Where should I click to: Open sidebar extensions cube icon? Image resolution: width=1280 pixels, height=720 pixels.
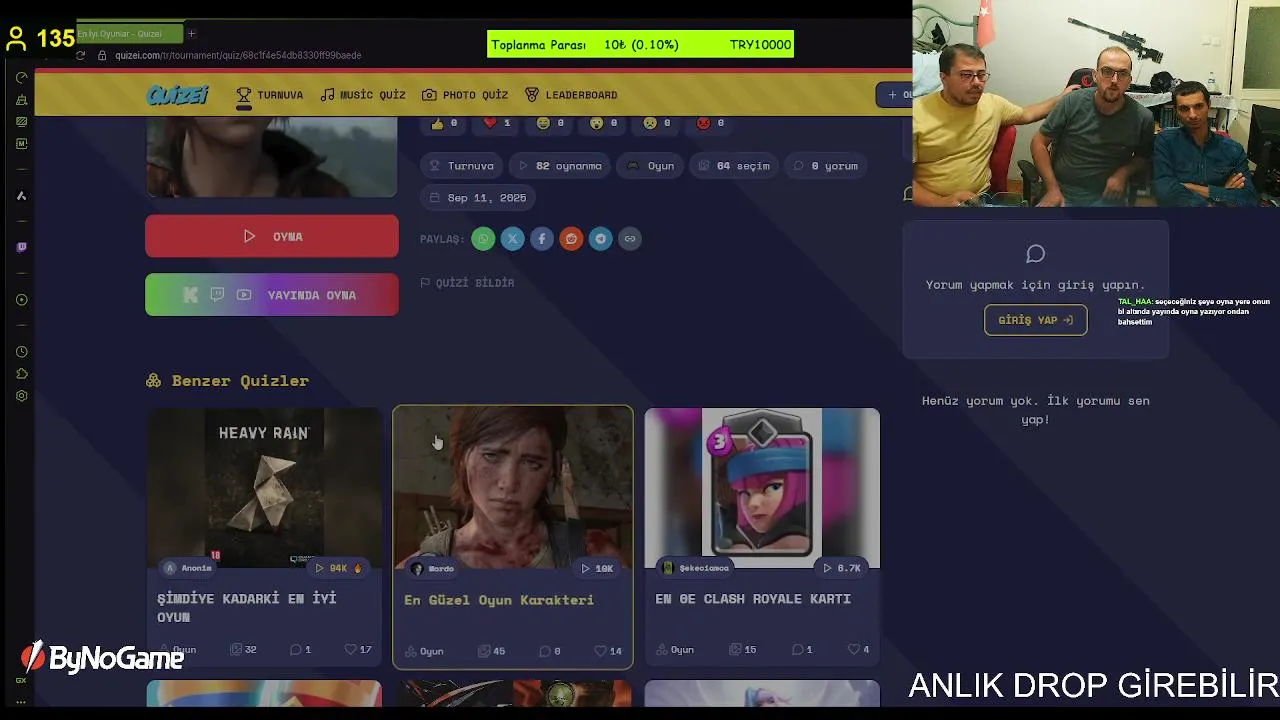pyautogui.click(x=21, y=374)
